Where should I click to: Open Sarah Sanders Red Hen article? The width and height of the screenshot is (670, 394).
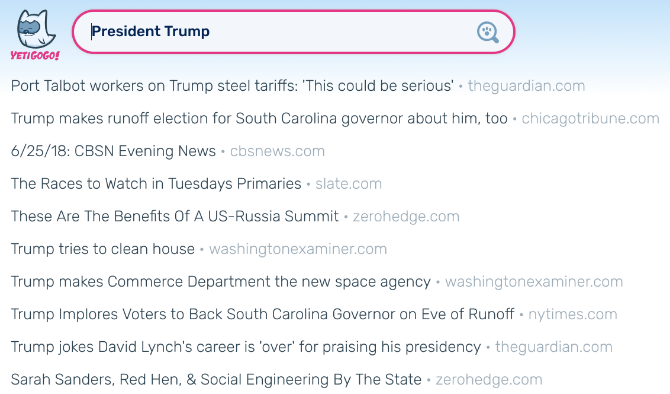click(216, 379)
